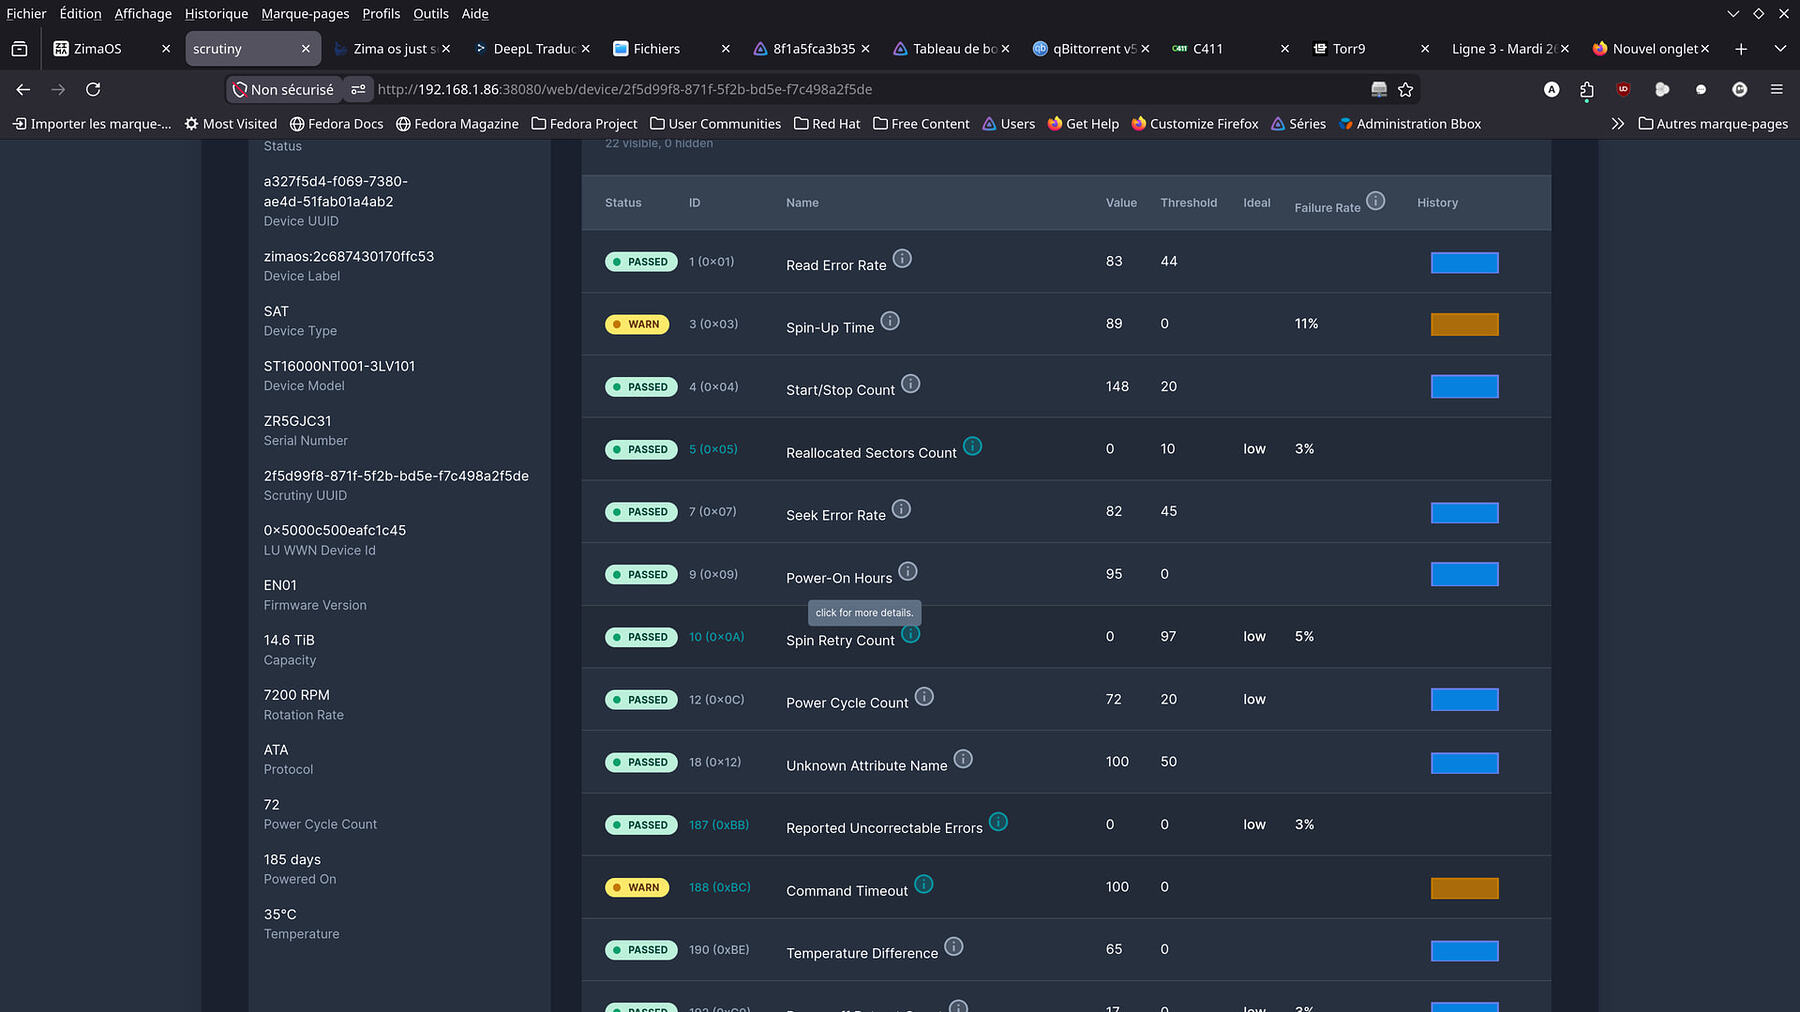The height and width of the screenshot is (1012, 1800).
Task: Click info icon beside Reallocated Sectors Count
Action: pyautogui.click(x=972, y=446)
